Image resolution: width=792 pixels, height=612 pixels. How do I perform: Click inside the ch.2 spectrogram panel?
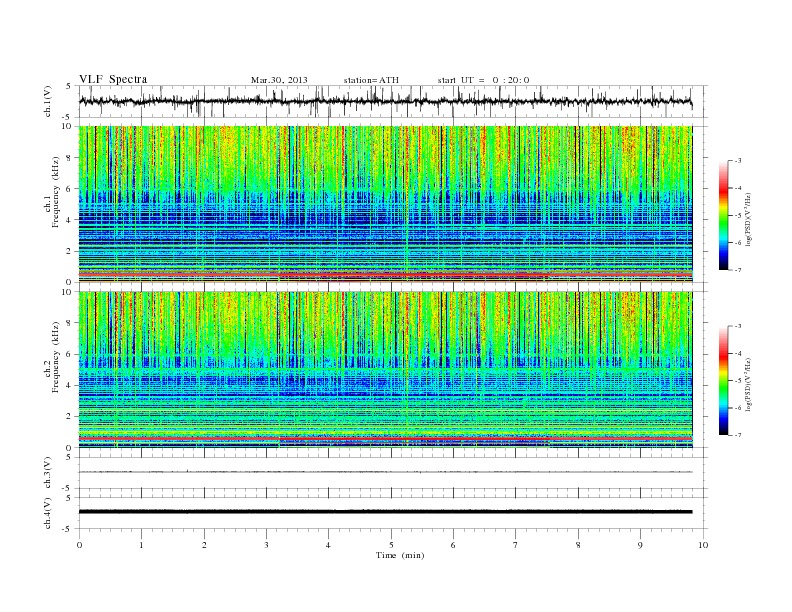point(385,369)
